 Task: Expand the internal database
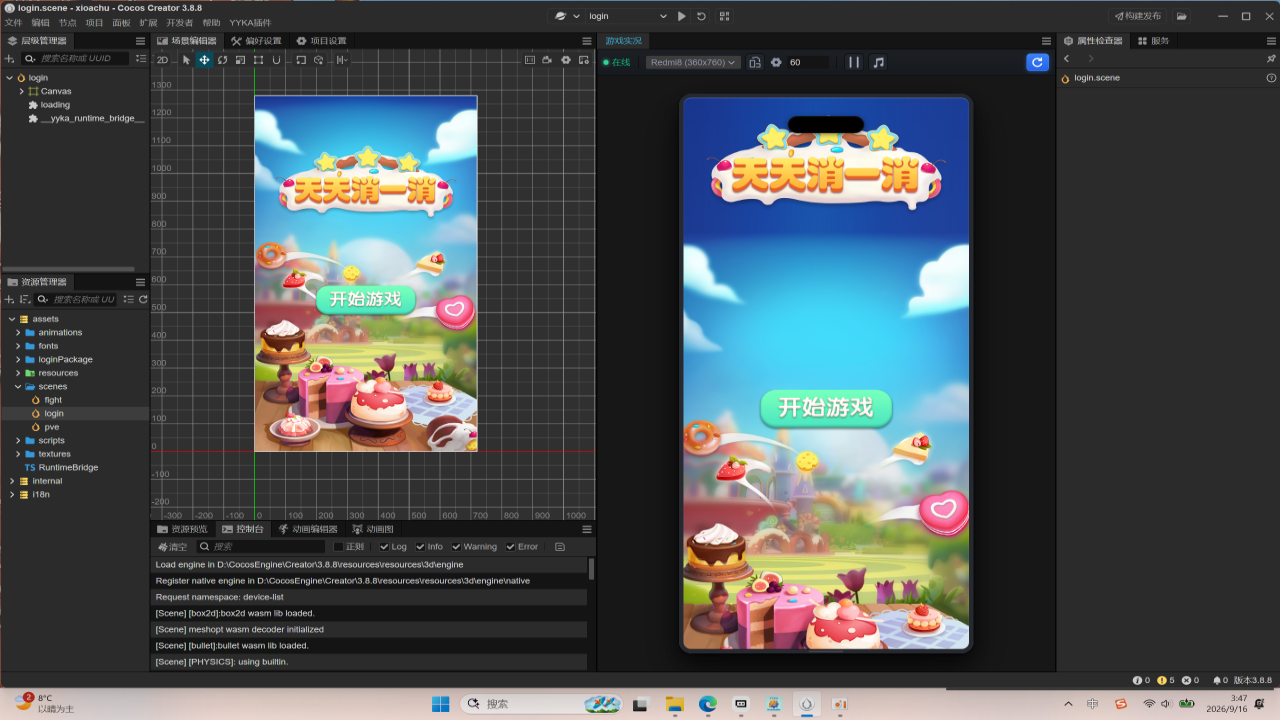click(x=10, y=481)
